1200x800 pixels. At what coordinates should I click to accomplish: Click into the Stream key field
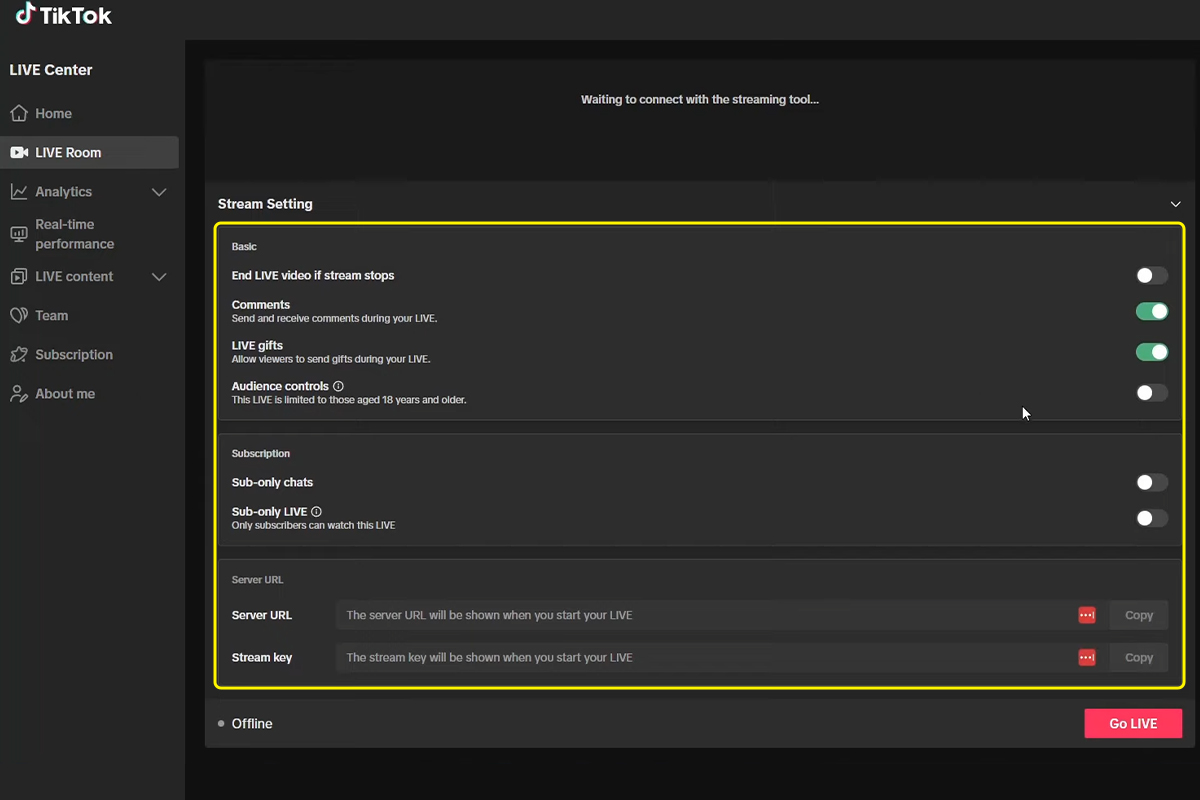(720, 658)
